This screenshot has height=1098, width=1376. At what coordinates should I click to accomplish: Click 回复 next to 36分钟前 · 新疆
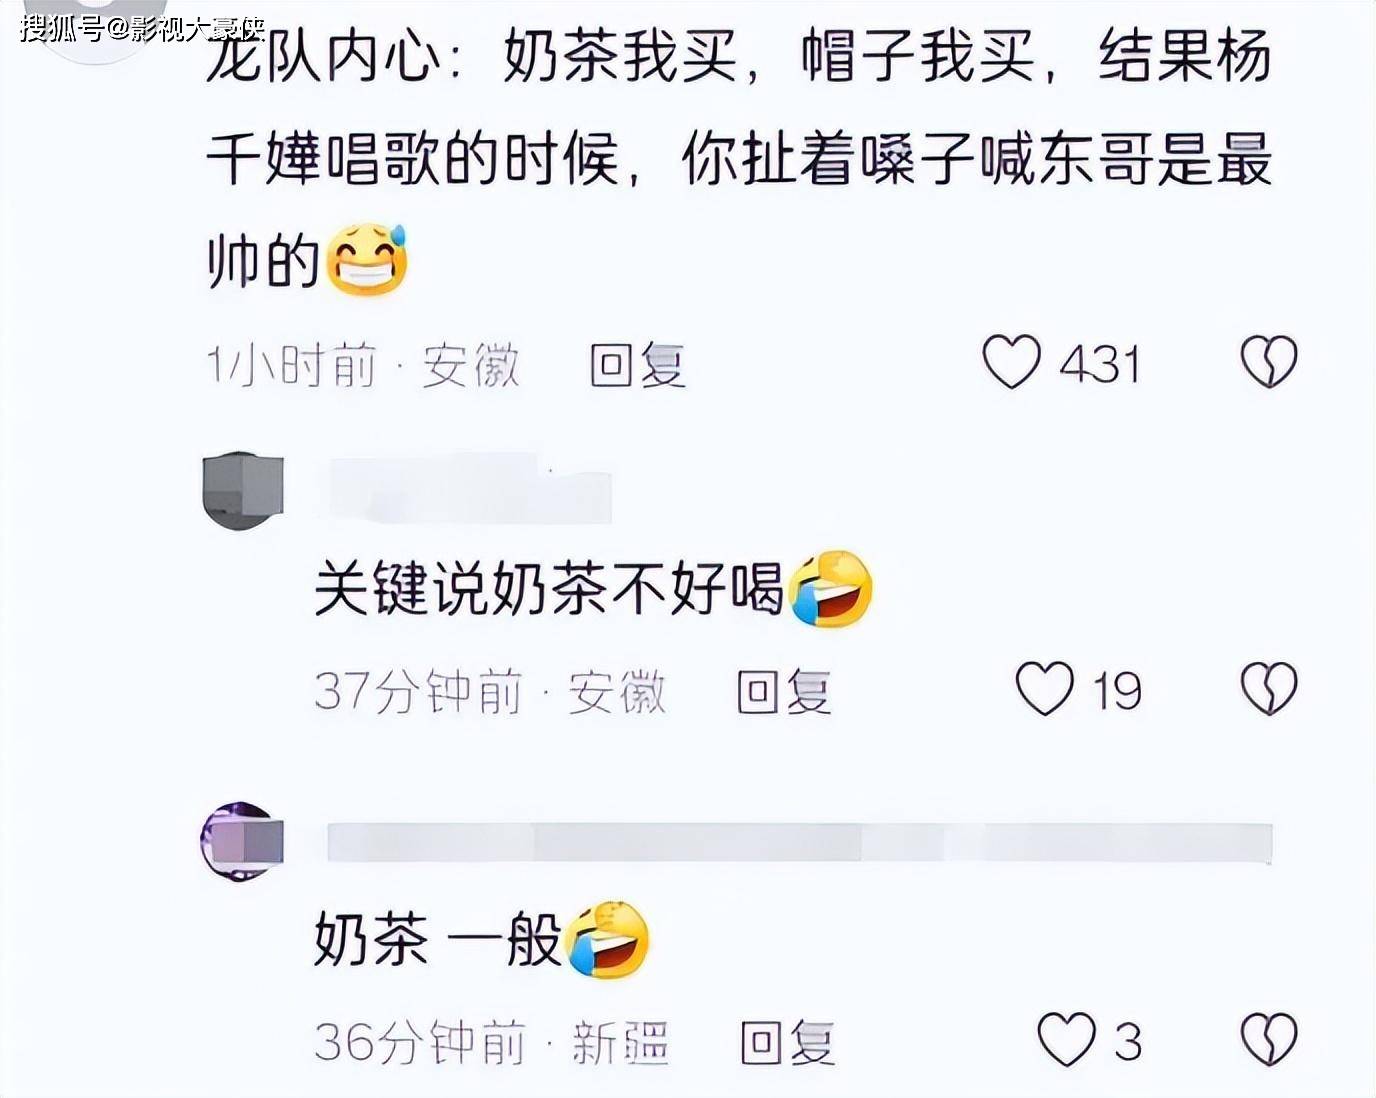(787, 1043)
